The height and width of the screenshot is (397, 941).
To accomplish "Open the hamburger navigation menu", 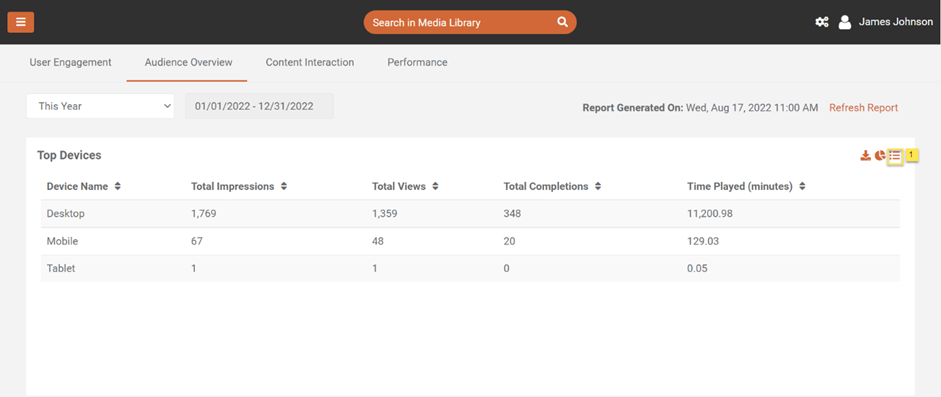I will pyautogui.click(x=20, y=22).
